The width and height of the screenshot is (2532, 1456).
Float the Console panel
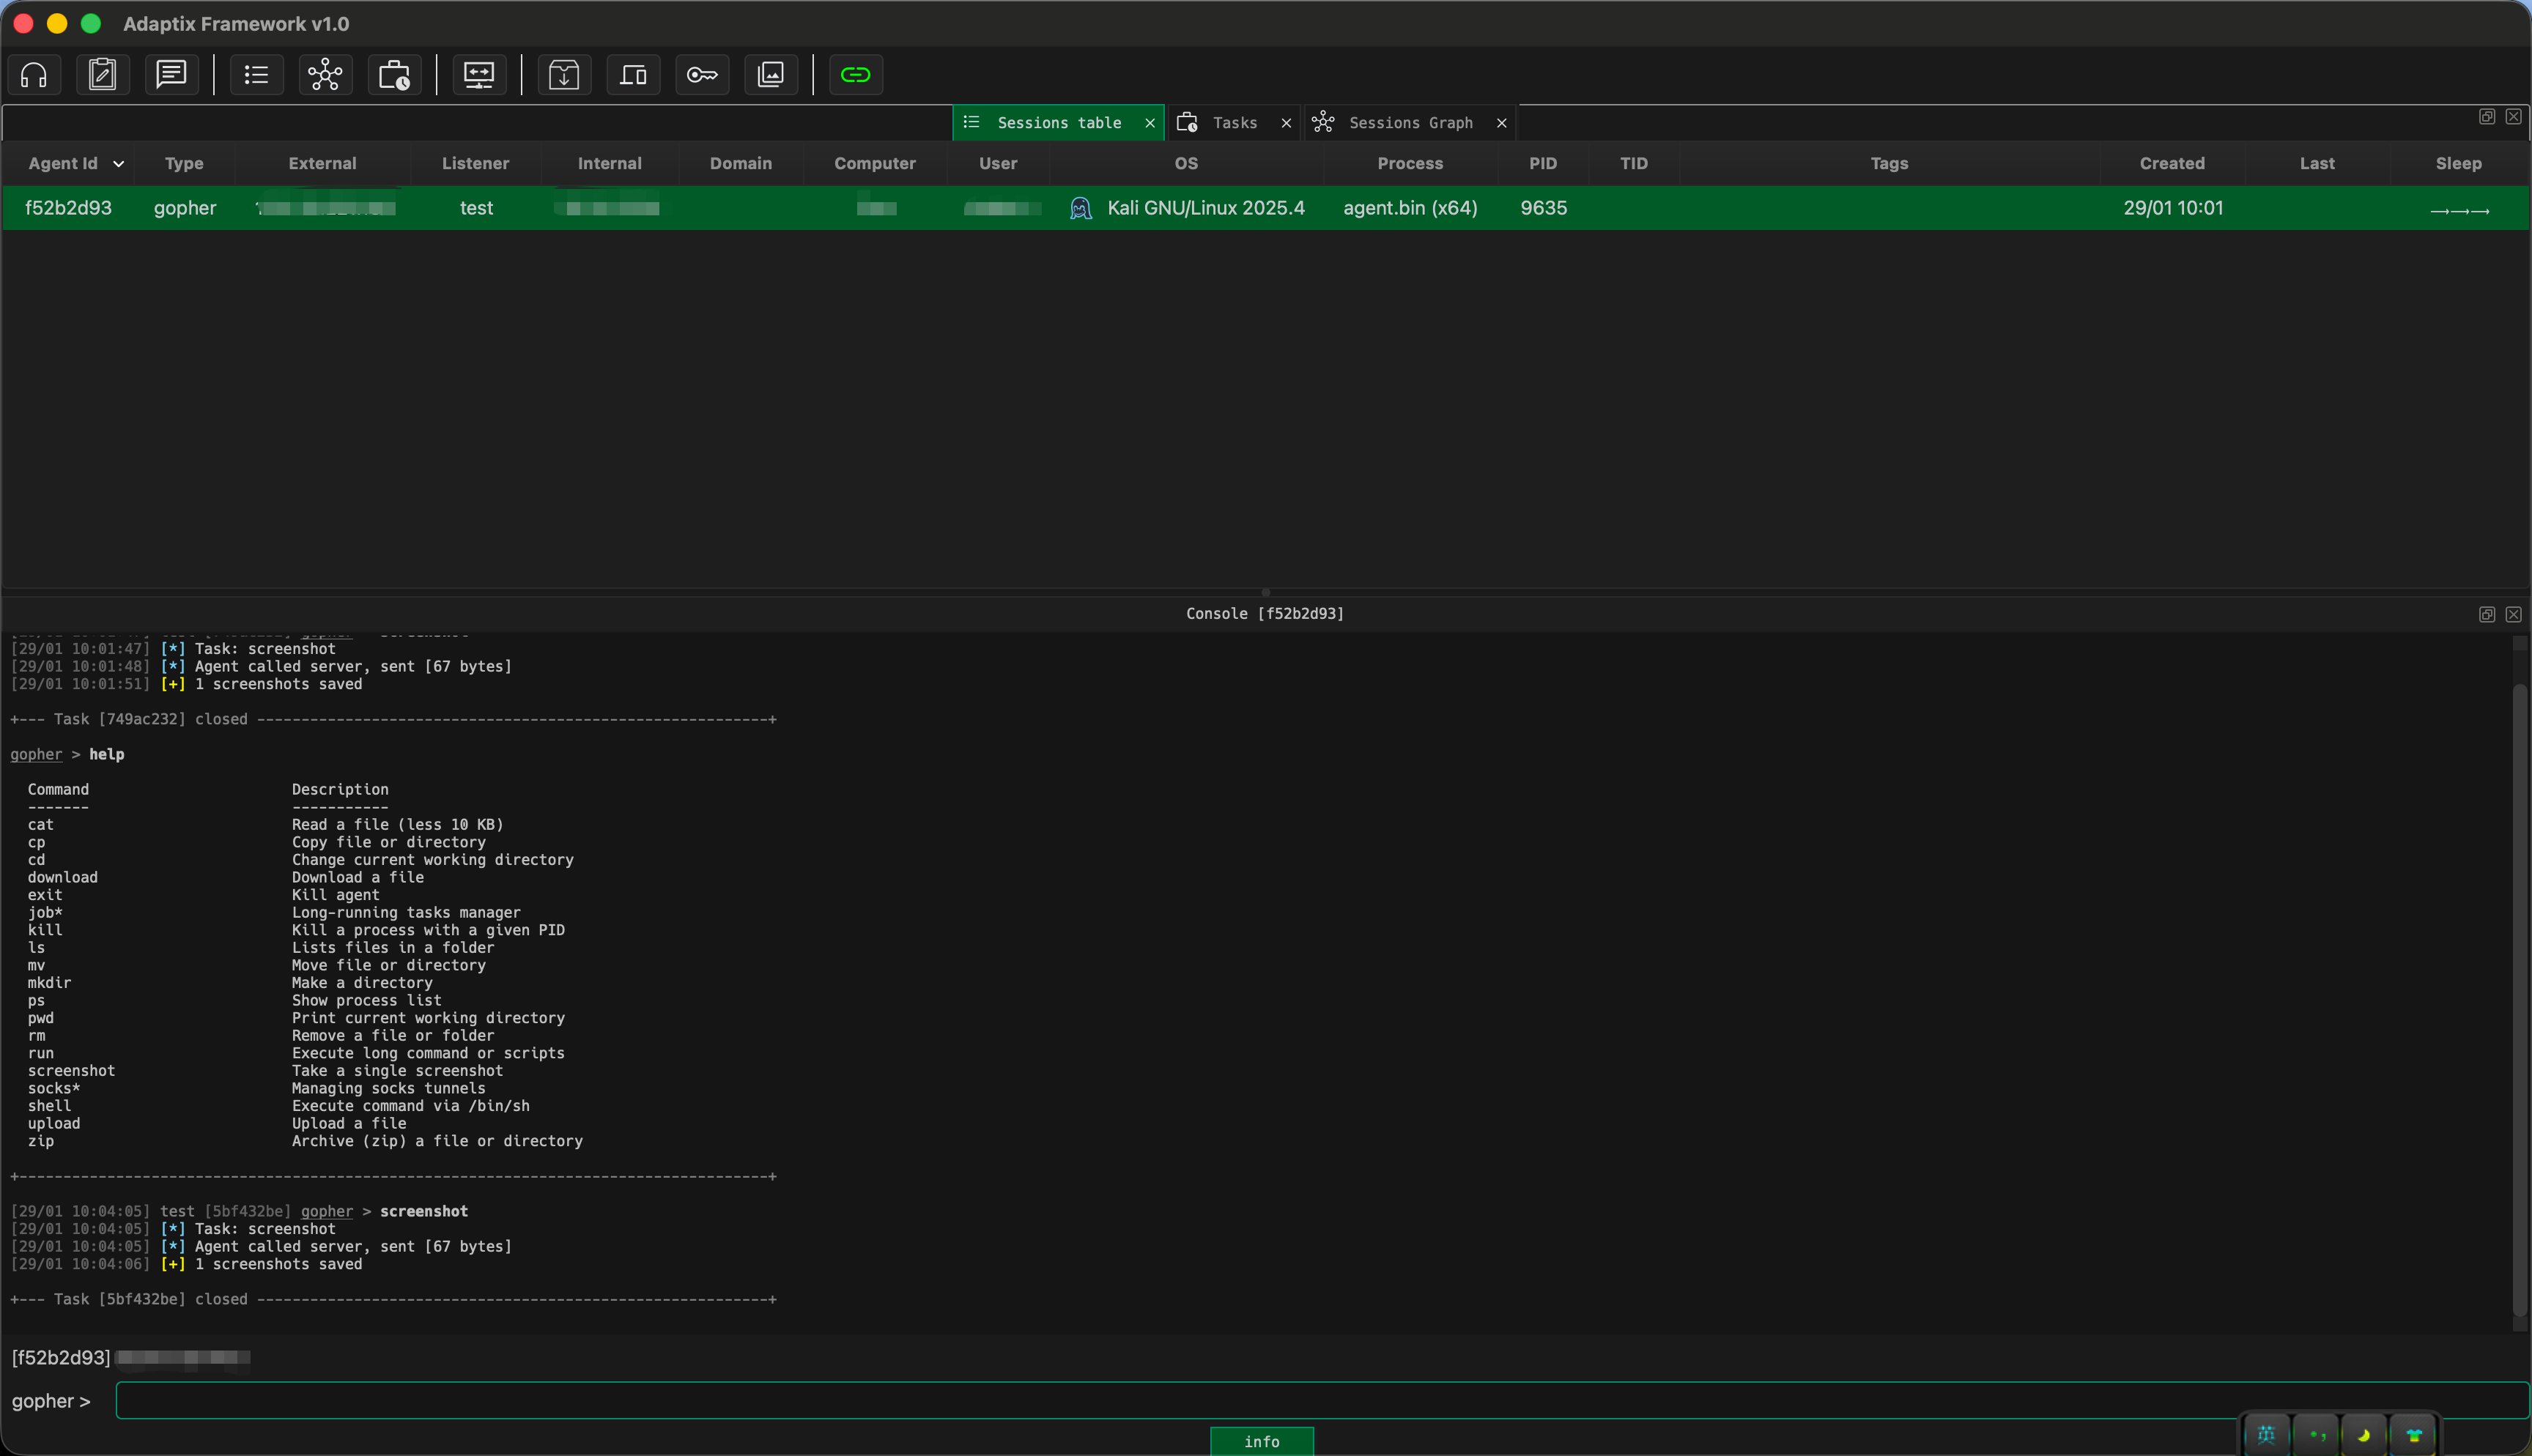coord(2486,614)
